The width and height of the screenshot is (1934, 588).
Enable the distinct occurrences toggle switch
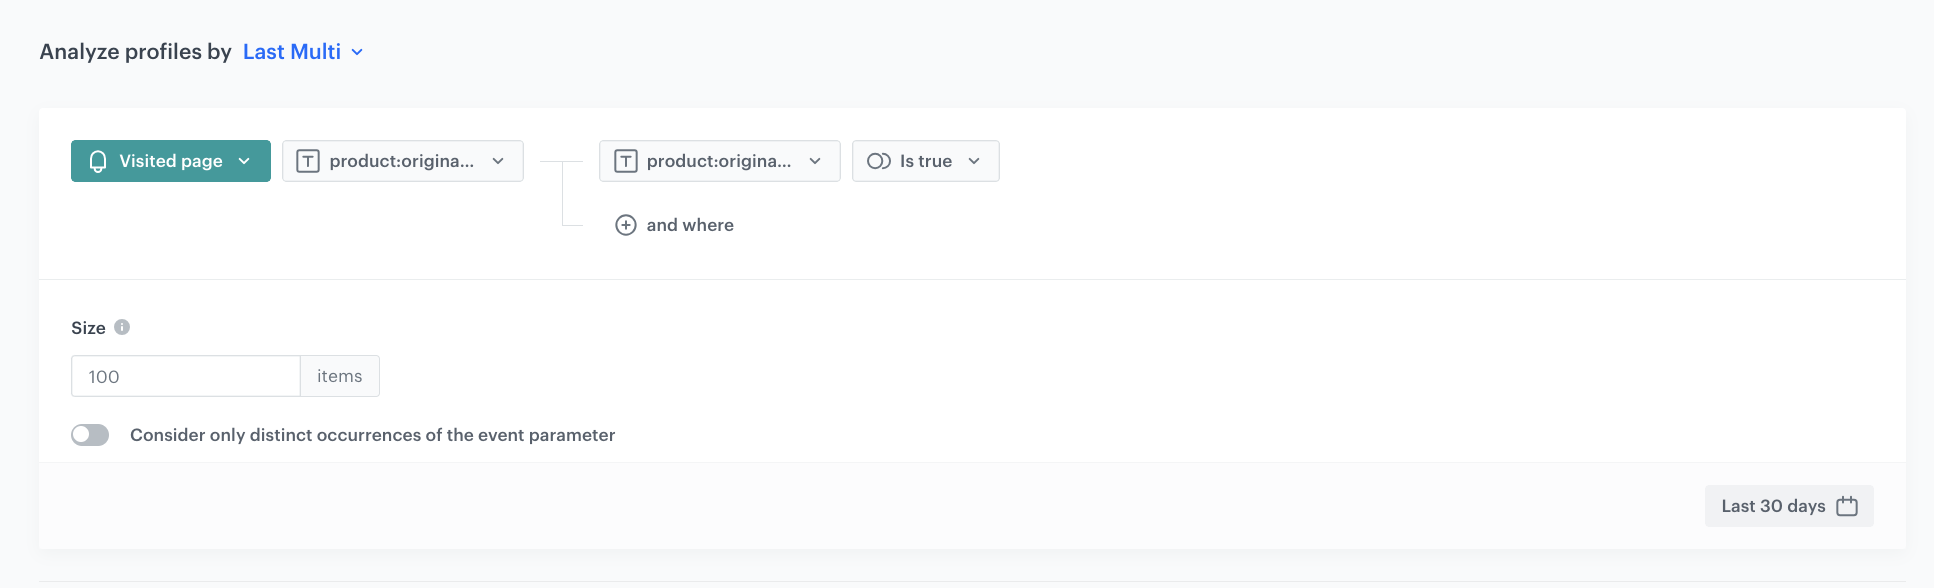(x=90, y=435)
